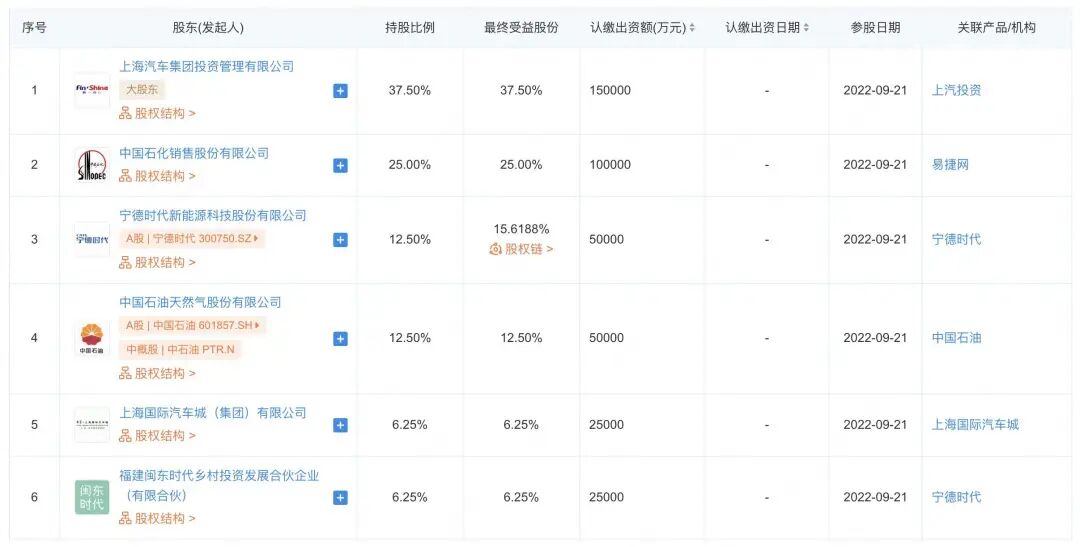1080x547 pixels.
Task: Click the 25.00% 持股比例 cell
Action: [410, 165]
